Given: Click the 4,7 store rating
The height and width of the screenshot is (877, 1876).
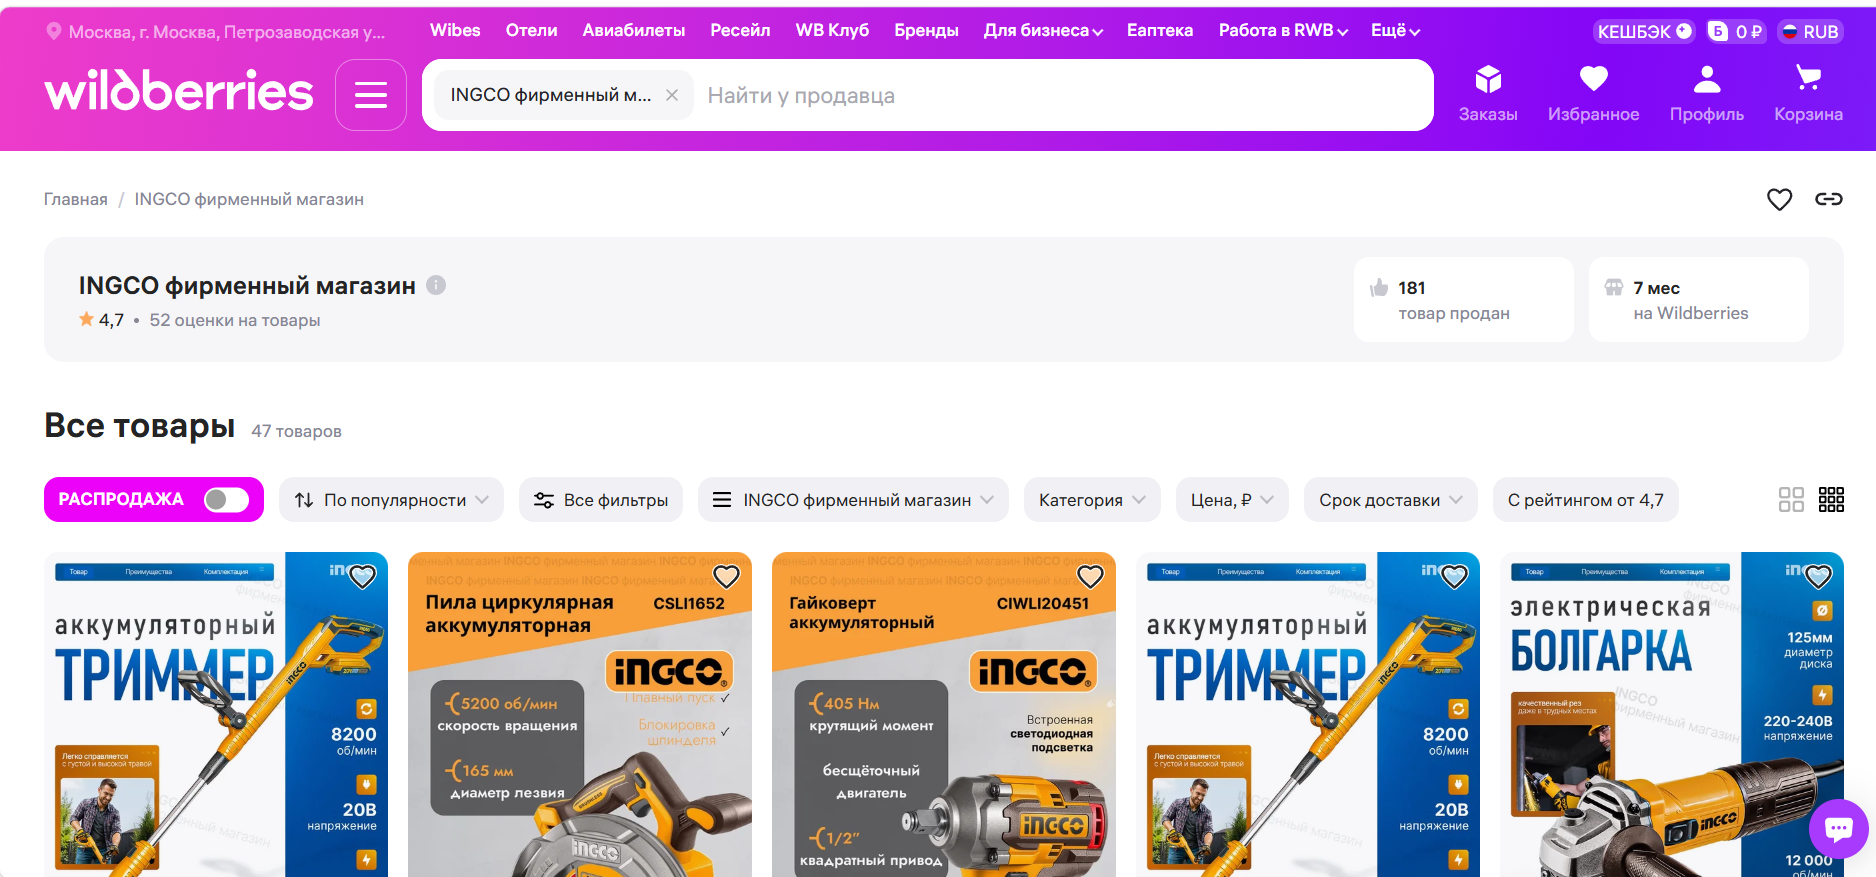Looking at the screenshot, I should pos(101,320).
